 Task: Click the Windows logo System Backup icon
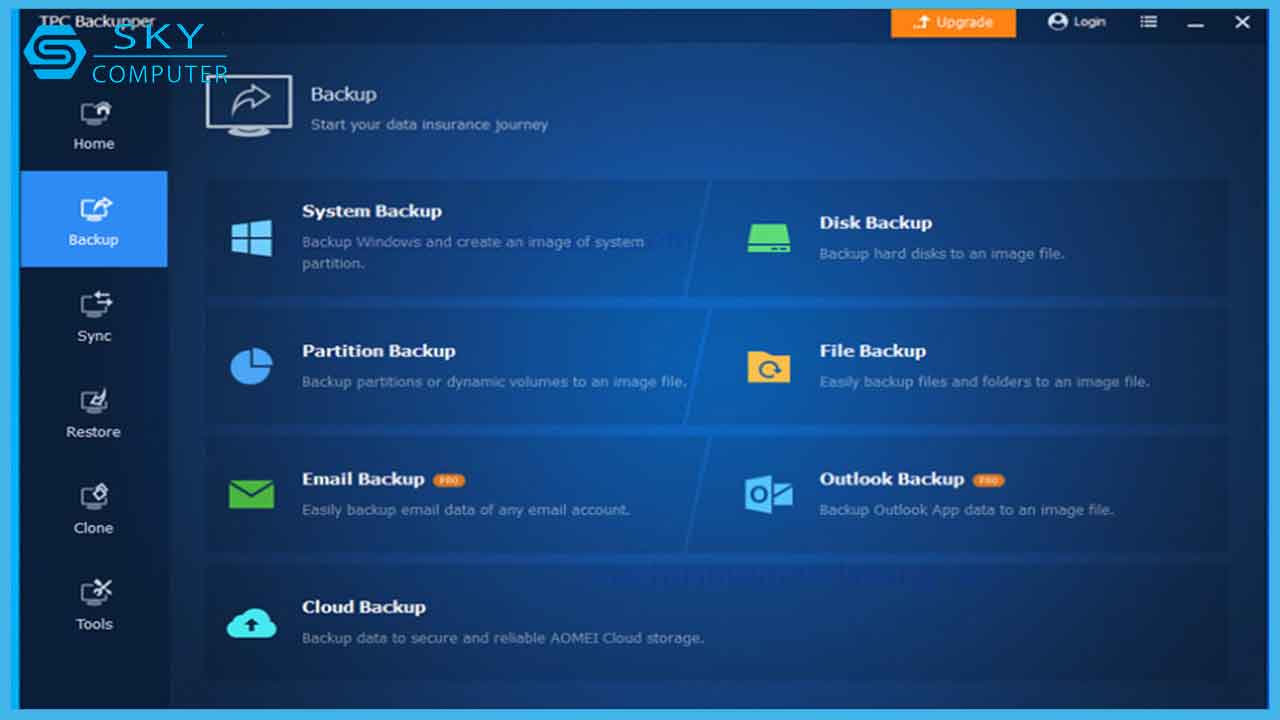pyautogui.click(x=251, y=238)
